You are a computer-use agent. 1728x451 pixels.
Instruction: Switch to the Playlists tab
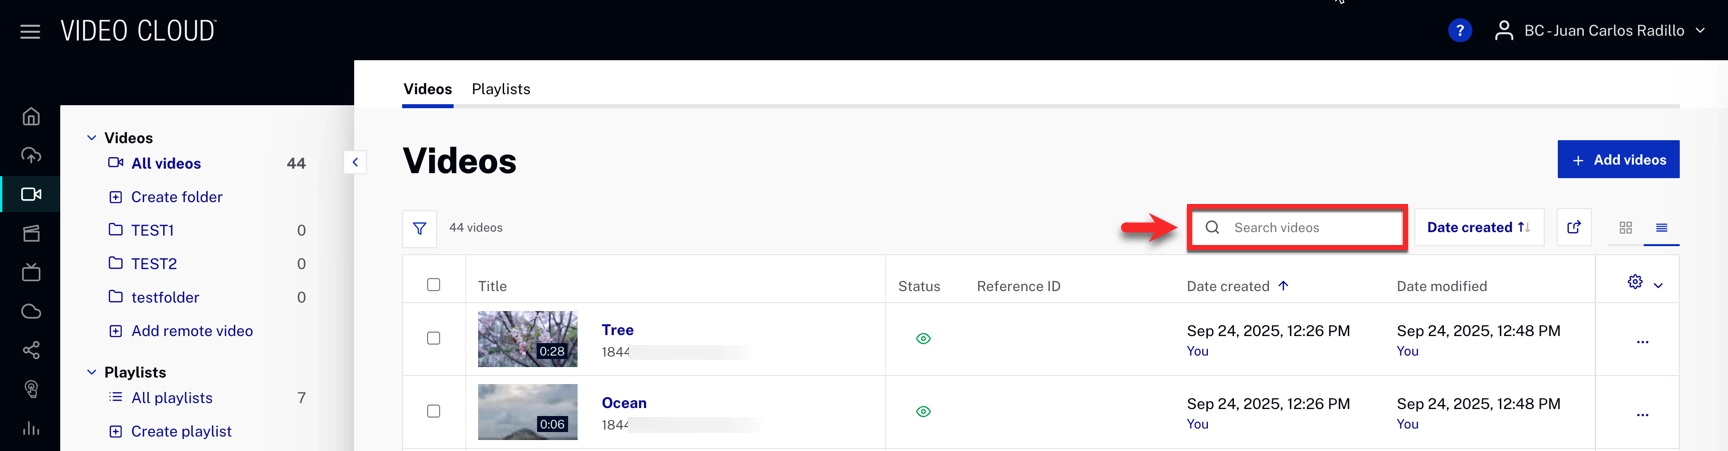[x=500, y=89]
